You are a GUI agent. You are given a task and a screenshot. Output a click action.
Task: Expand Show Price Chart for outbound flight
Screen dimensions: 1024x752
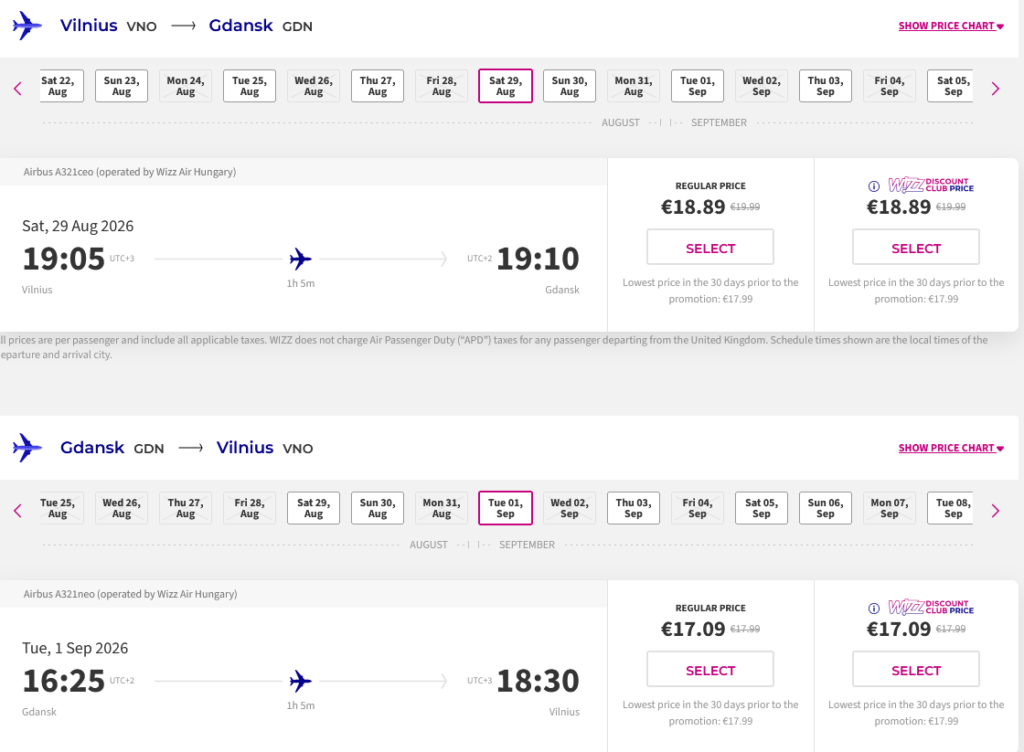[950, 26]
